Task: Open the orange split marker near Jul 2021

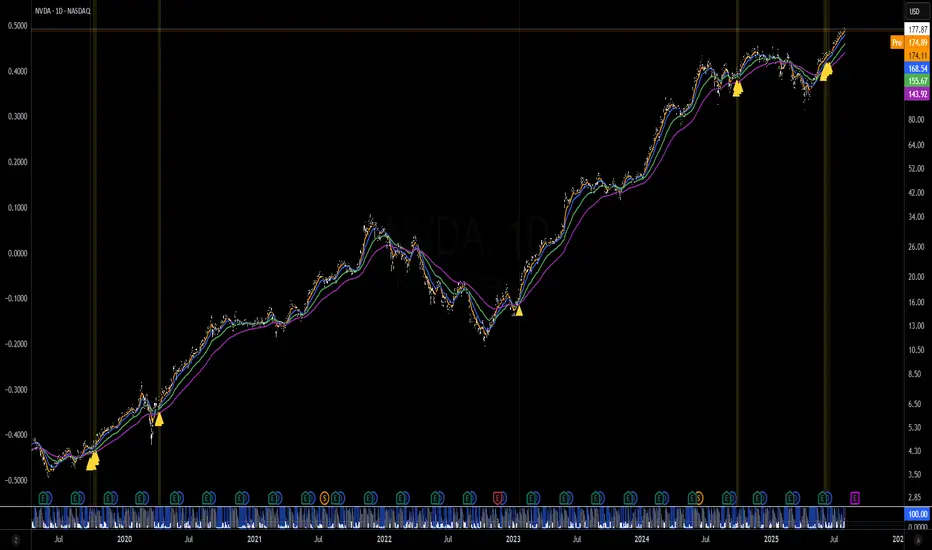Action: click(x=325, y=498)
